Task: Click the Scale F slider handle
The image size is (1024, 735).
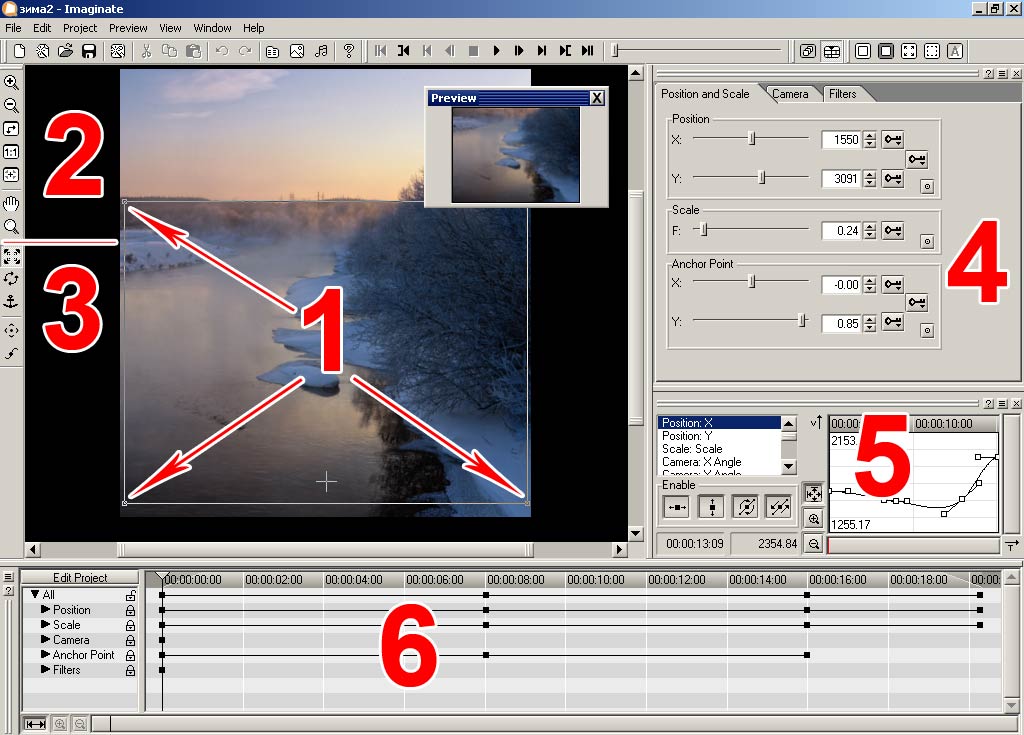Action: coord(704,230)
